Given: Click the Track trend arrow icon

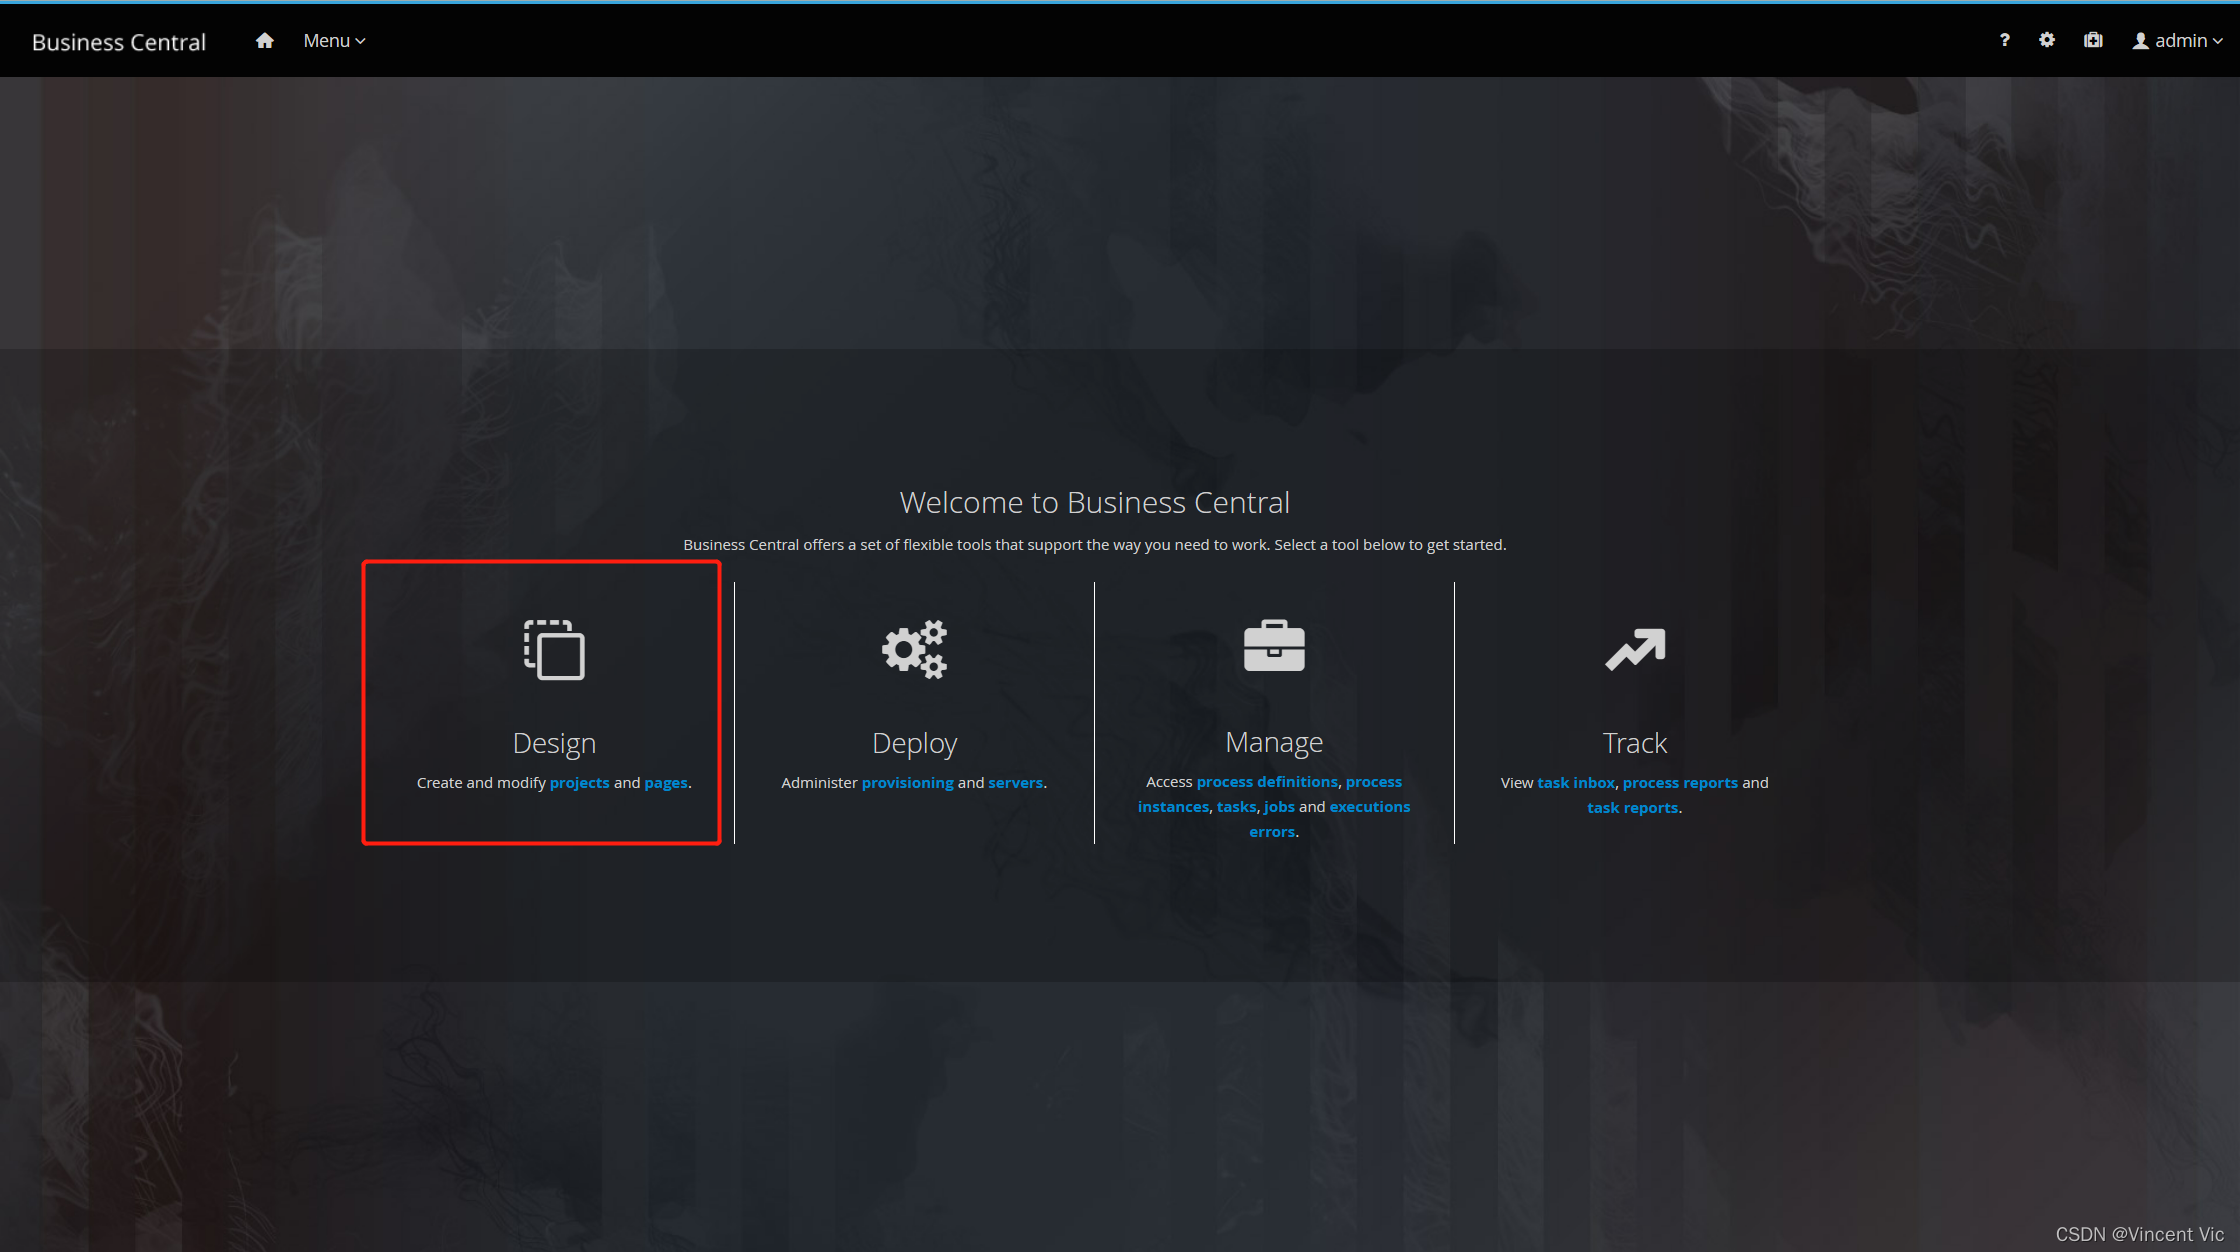Looking at the screenshot, I should tap(1635, 650).
